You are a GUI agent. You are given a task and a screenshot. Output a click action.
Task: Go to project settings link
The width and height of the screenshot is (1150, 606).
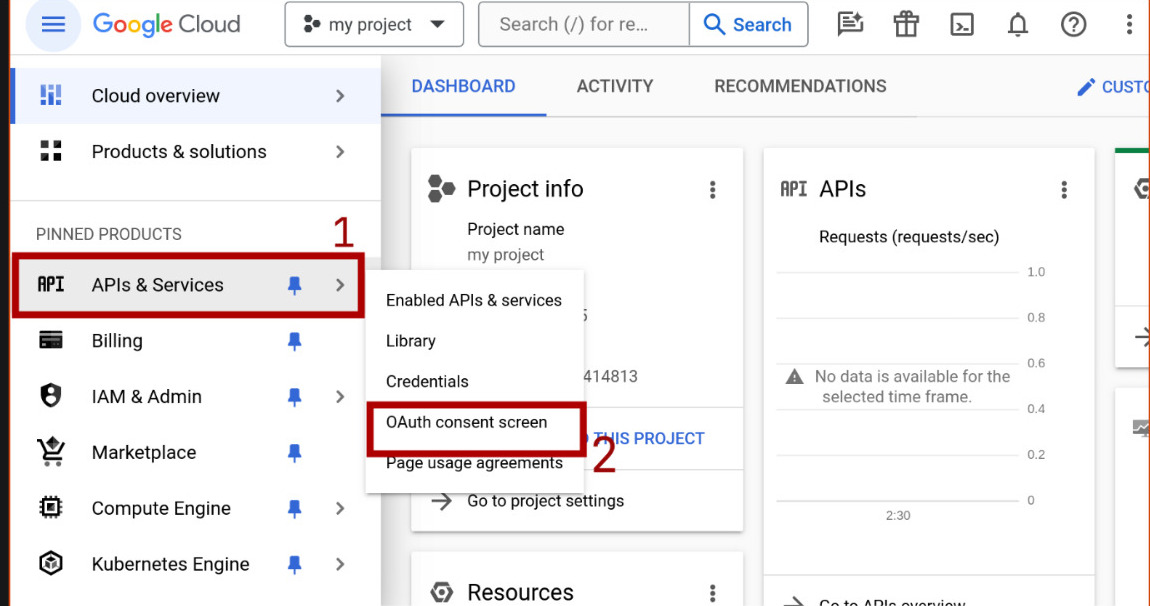(545, 501)
